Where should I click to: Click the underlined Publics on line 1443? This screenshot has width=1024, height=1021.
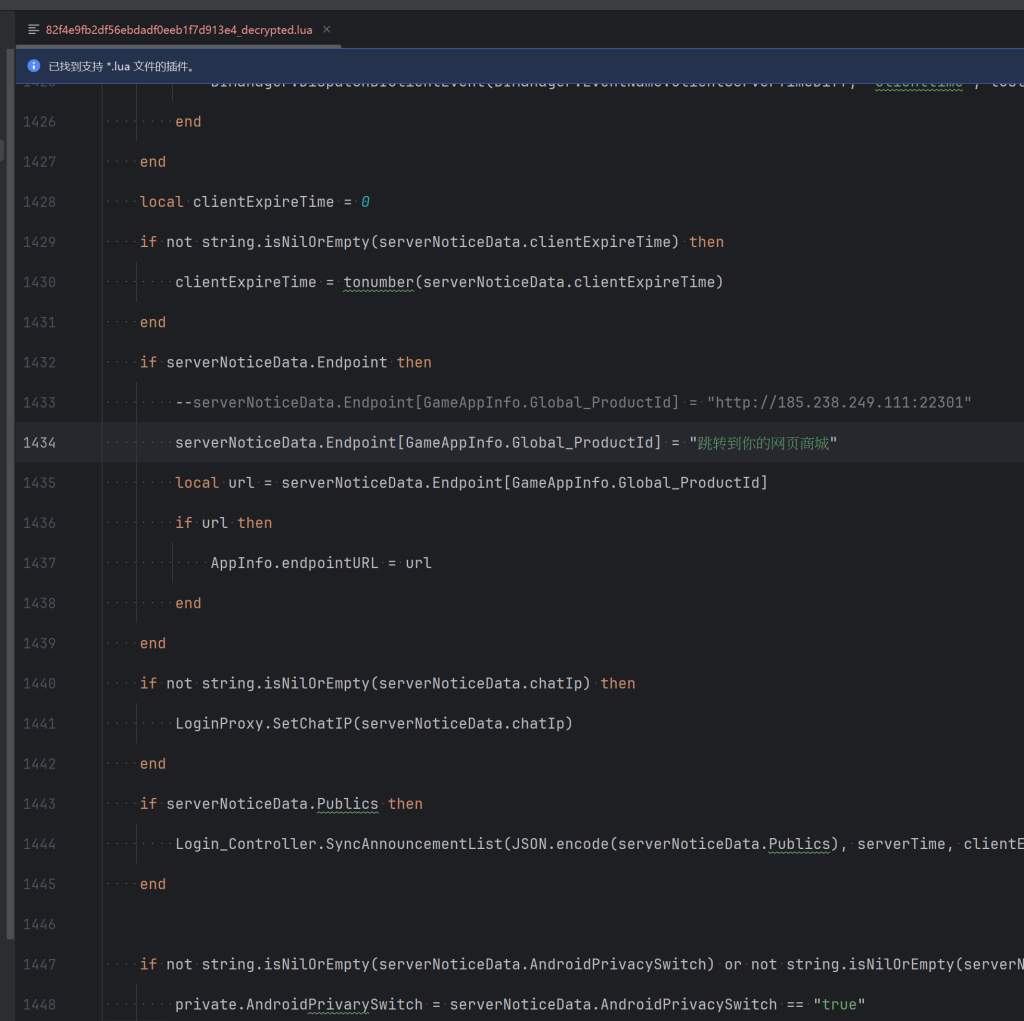click(347, 804)
